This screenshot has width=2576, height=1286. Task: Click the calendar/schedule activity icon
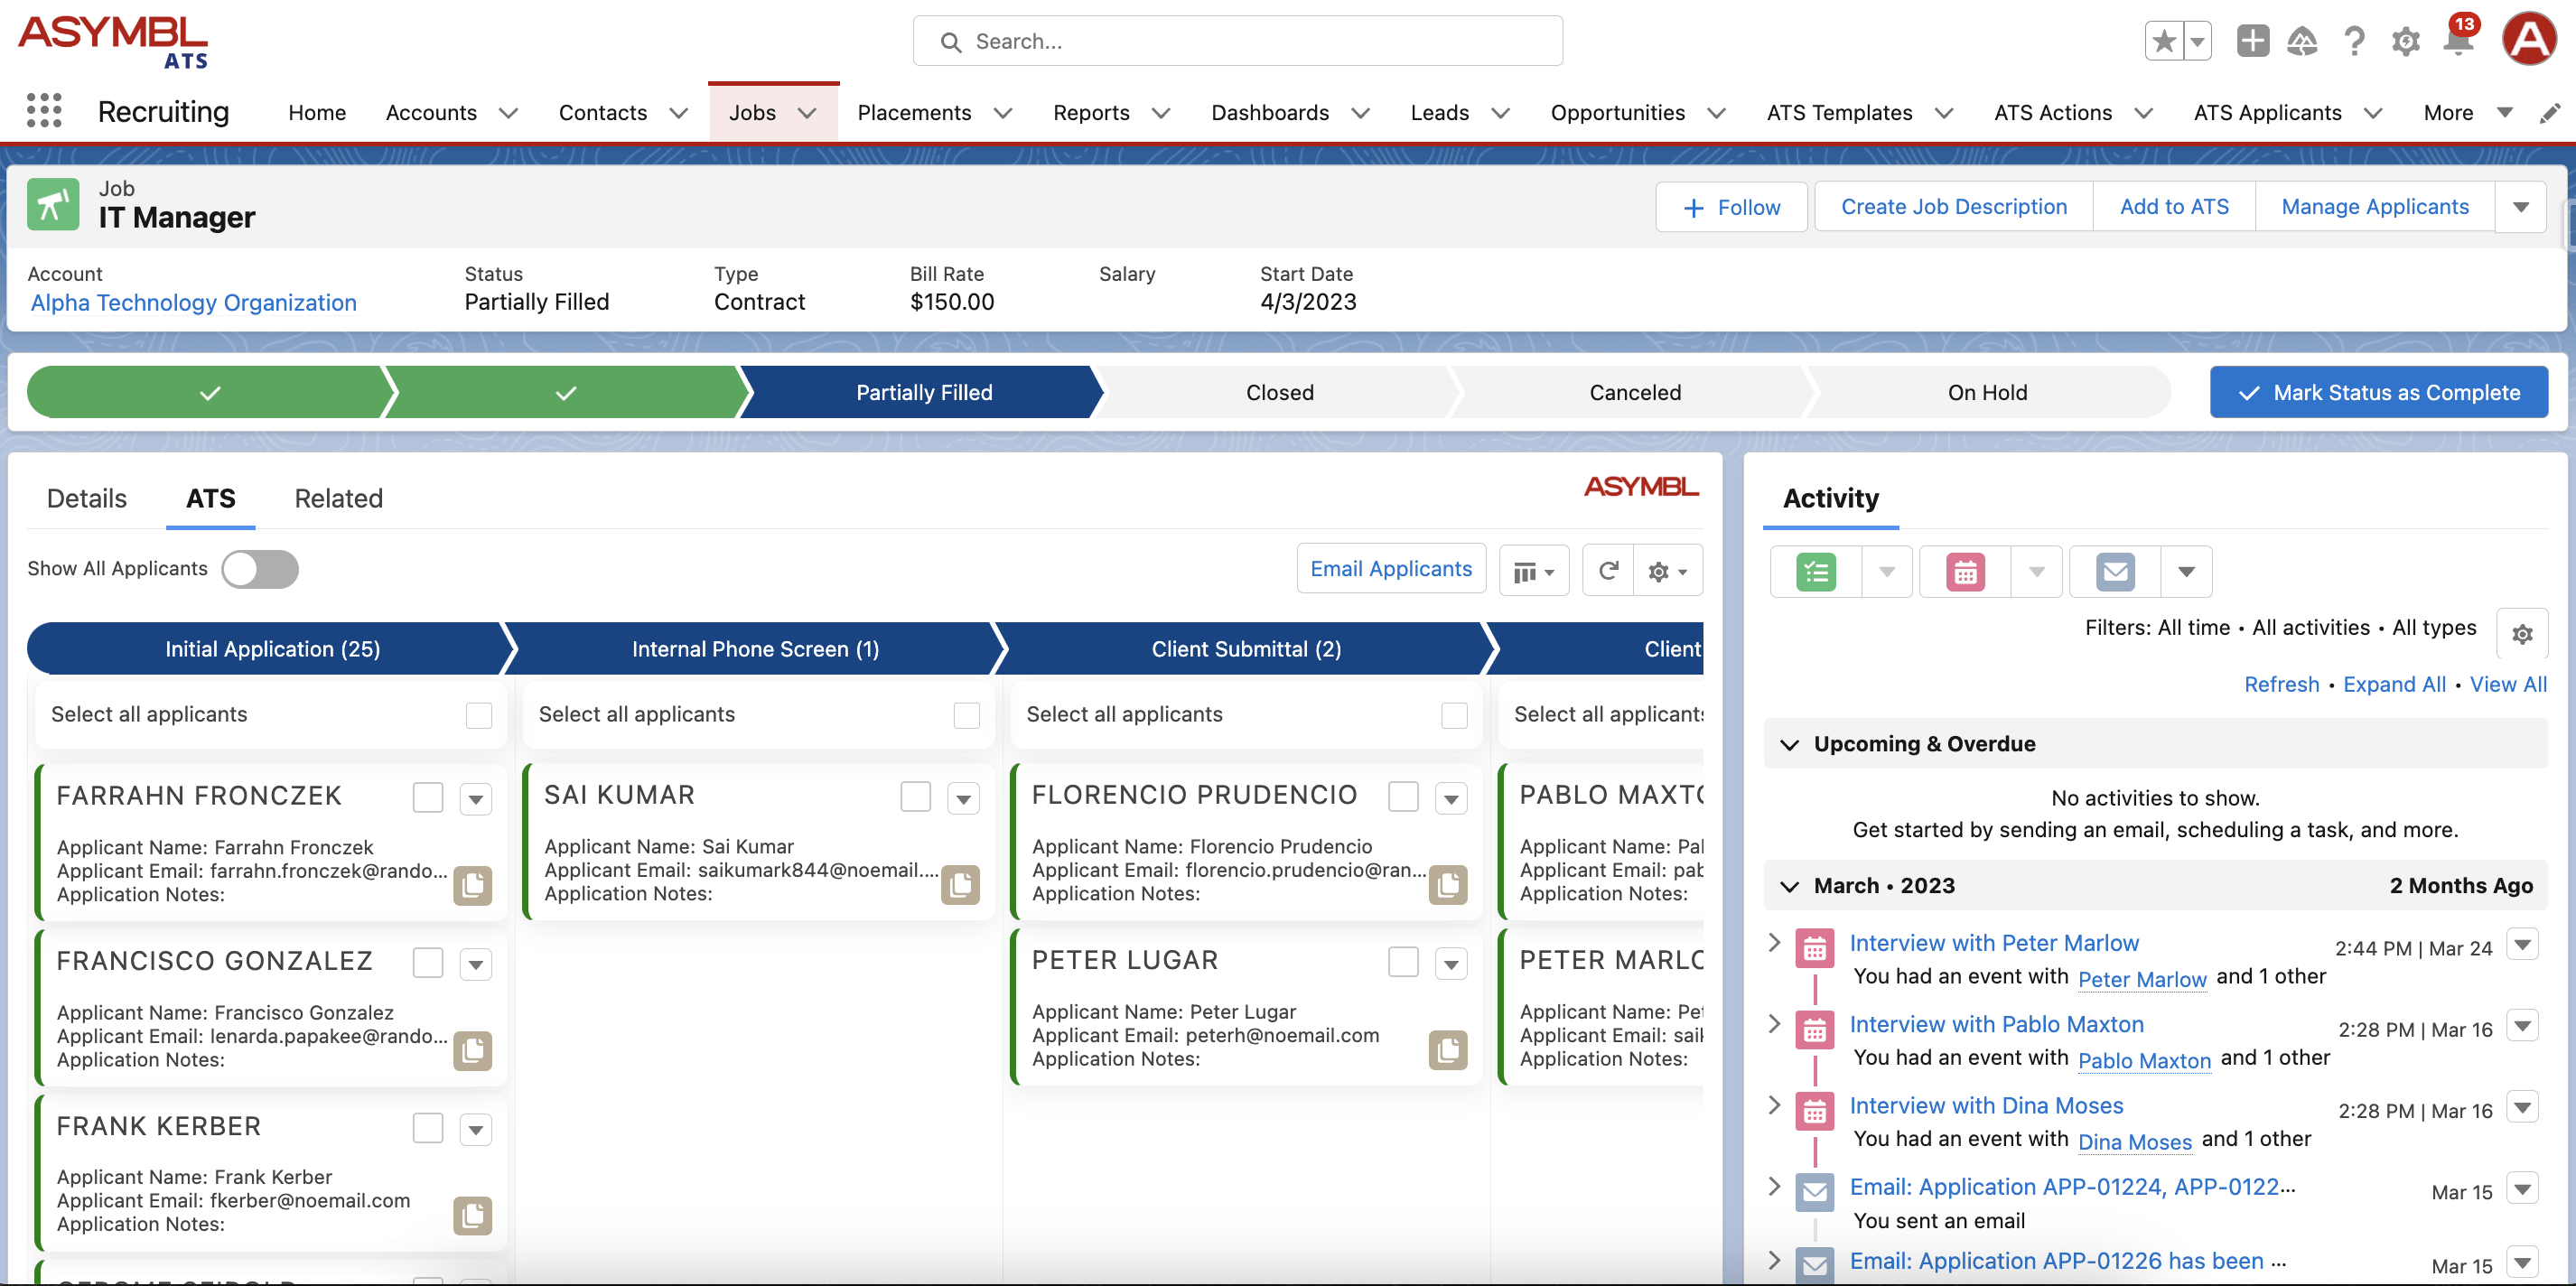tap(1965, 570)
